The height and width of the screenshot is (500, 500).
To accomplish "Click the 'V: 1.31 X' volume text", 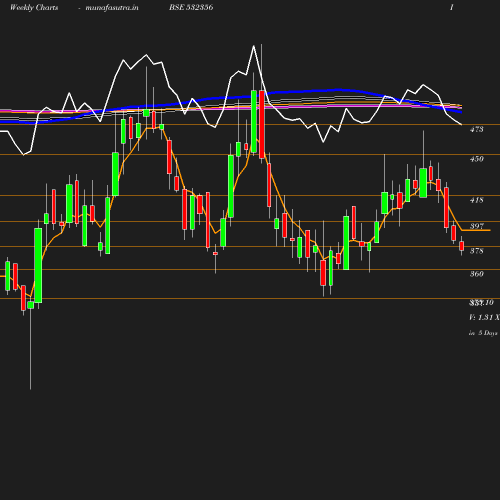I will [484, 317].
